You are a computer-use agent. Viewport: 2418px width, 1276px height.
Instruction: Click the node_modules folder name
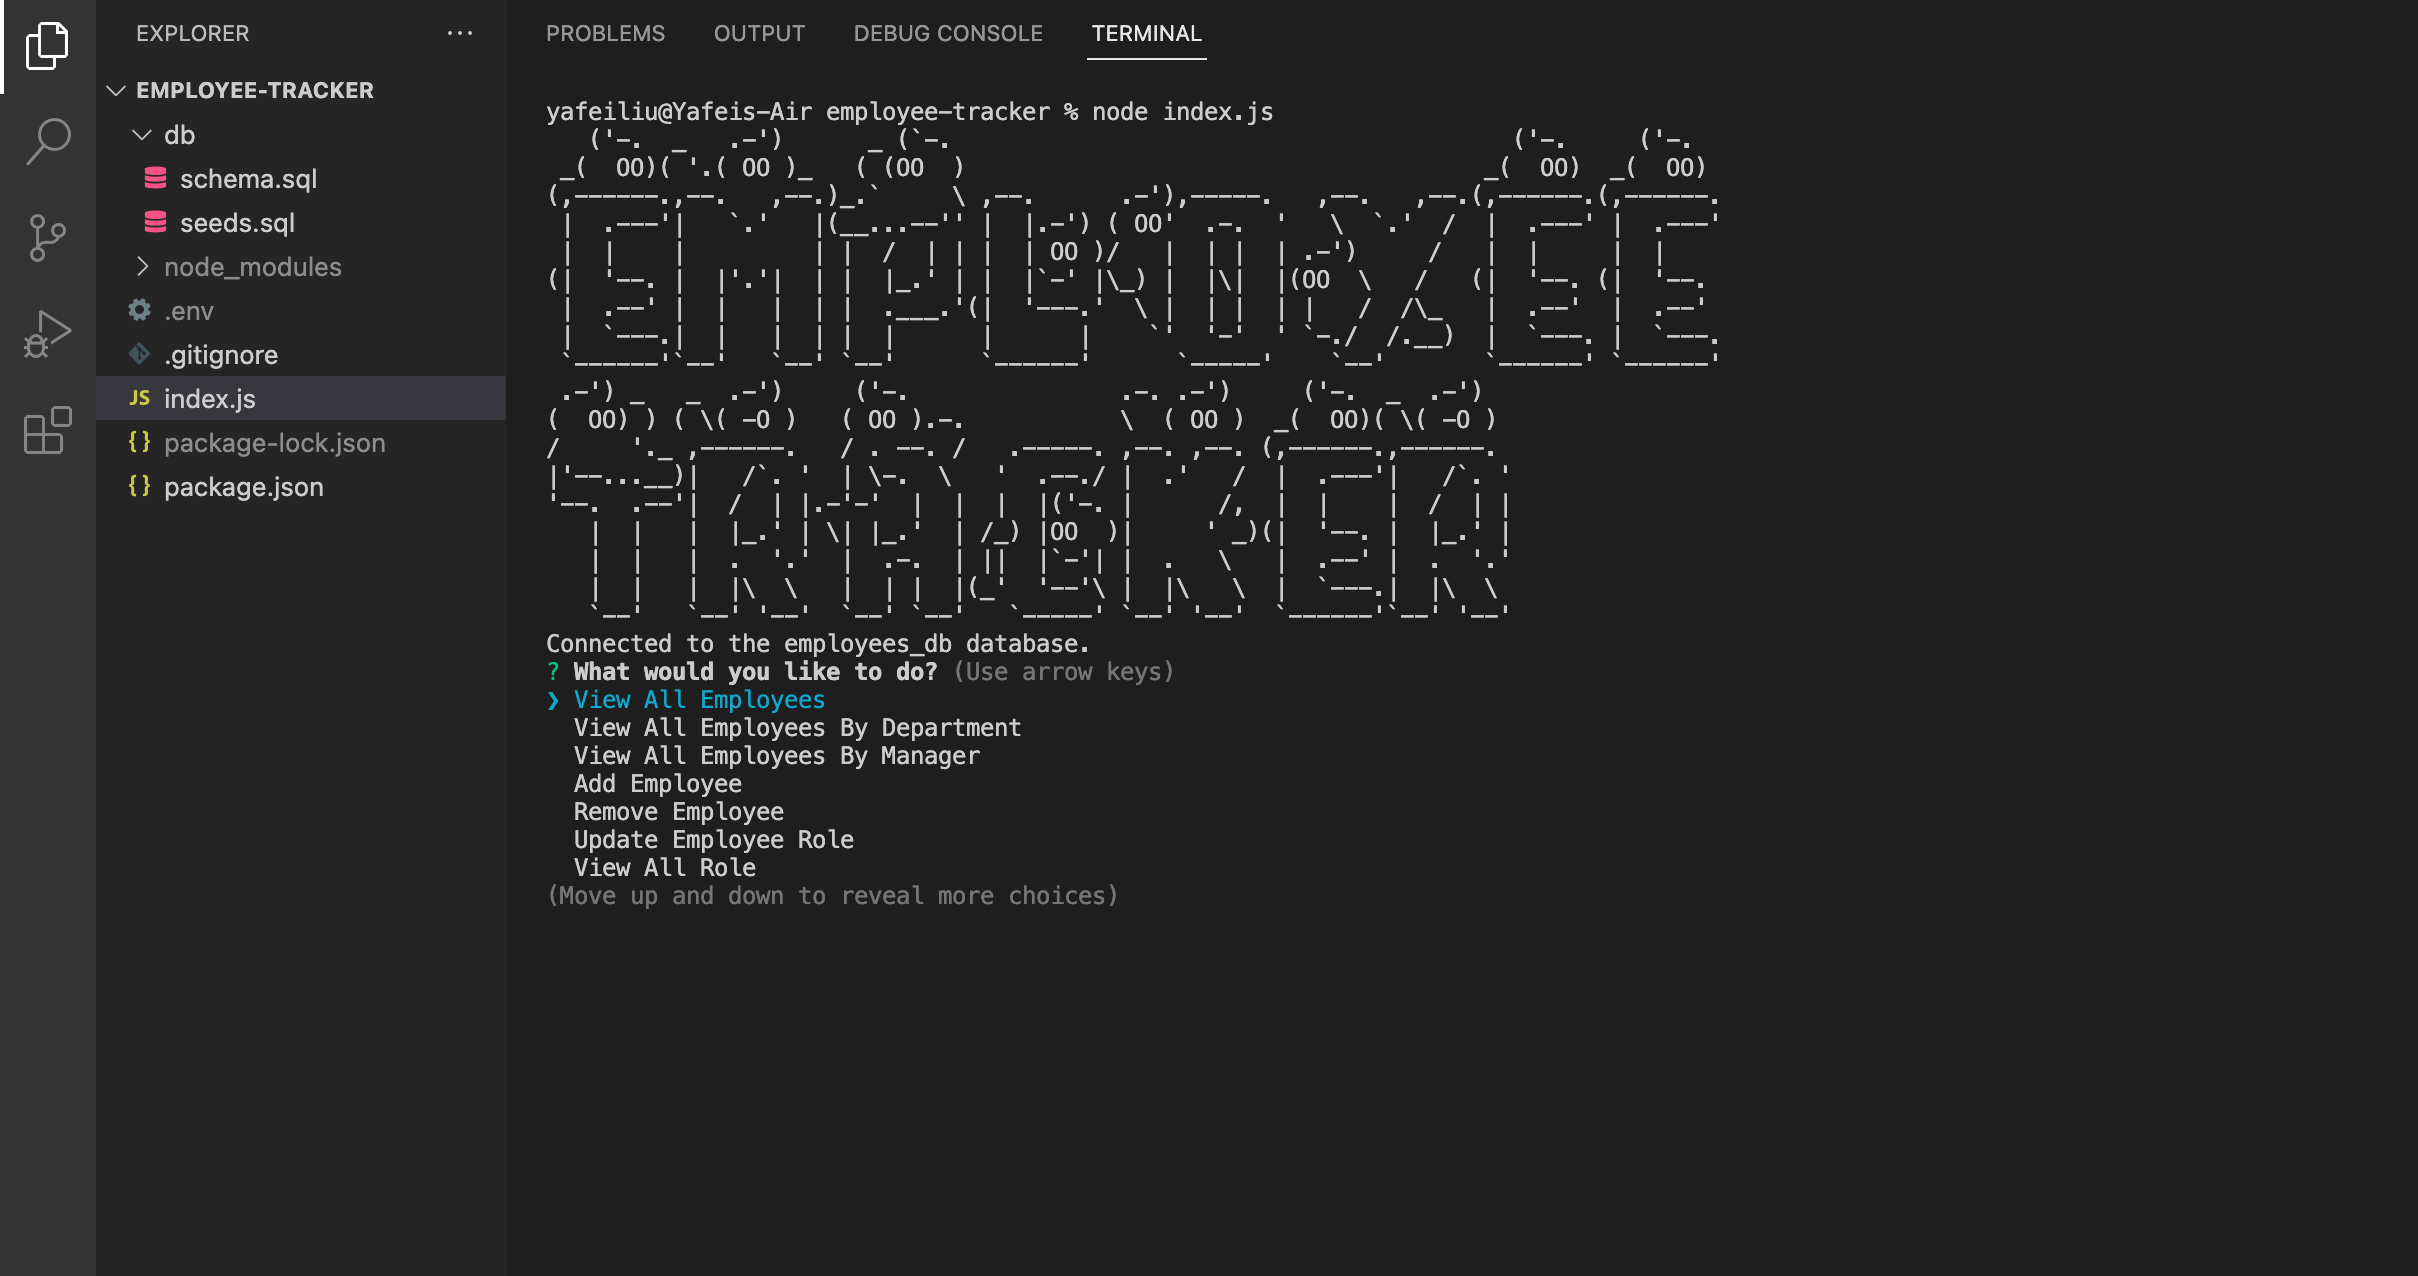click(x=253, y=267)
